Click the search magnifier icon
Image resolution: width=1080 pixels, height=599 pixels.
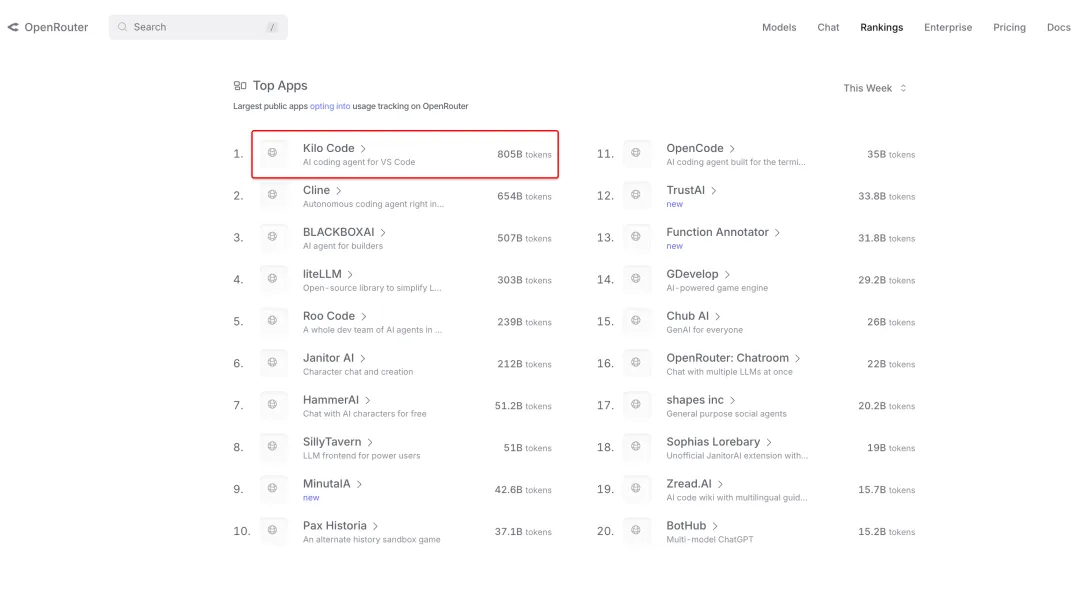[x=123, y=27]
